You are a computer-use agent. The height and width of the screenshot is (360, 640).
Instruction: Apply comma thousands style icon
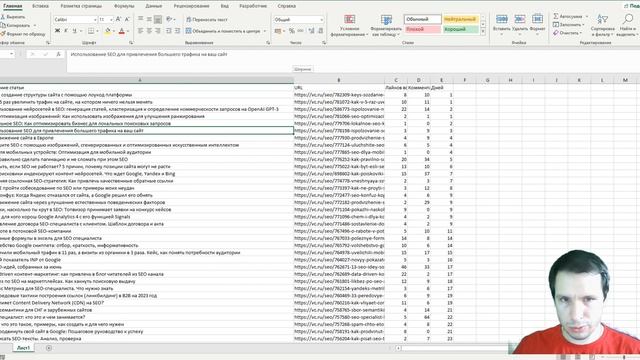click(x=301, y=31)
